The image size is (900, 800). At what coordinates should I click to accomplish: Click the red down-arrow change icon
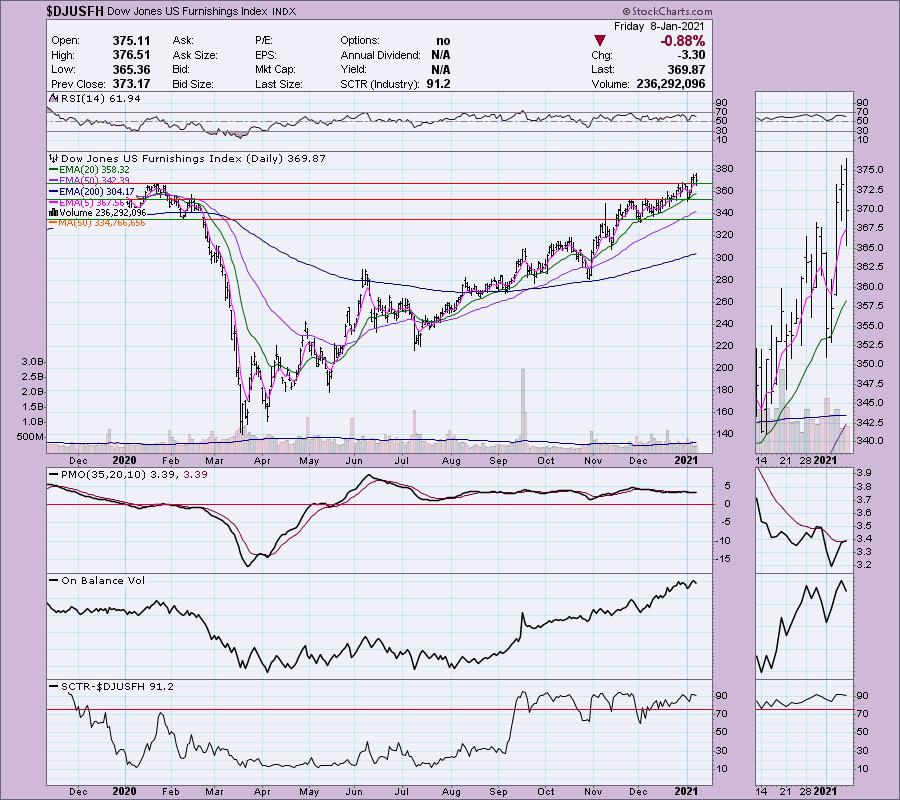pos(600,40)
